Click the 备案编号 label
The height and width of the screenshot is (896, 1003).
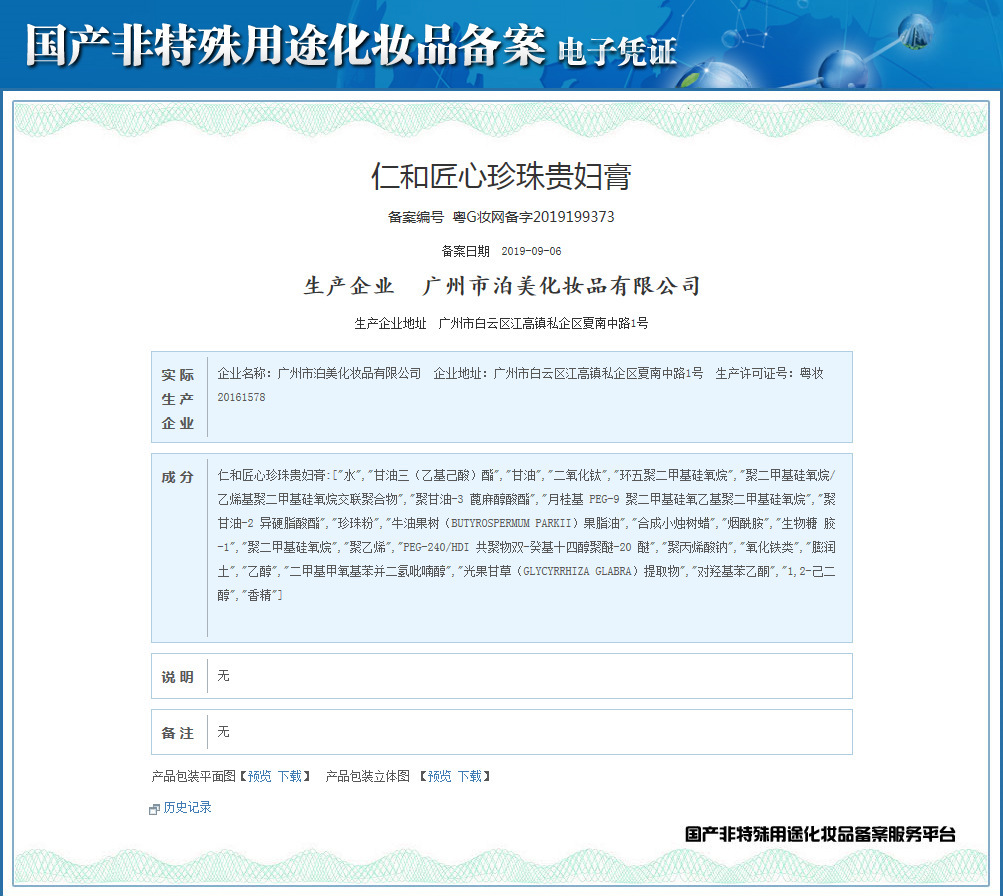coord(416,217)
